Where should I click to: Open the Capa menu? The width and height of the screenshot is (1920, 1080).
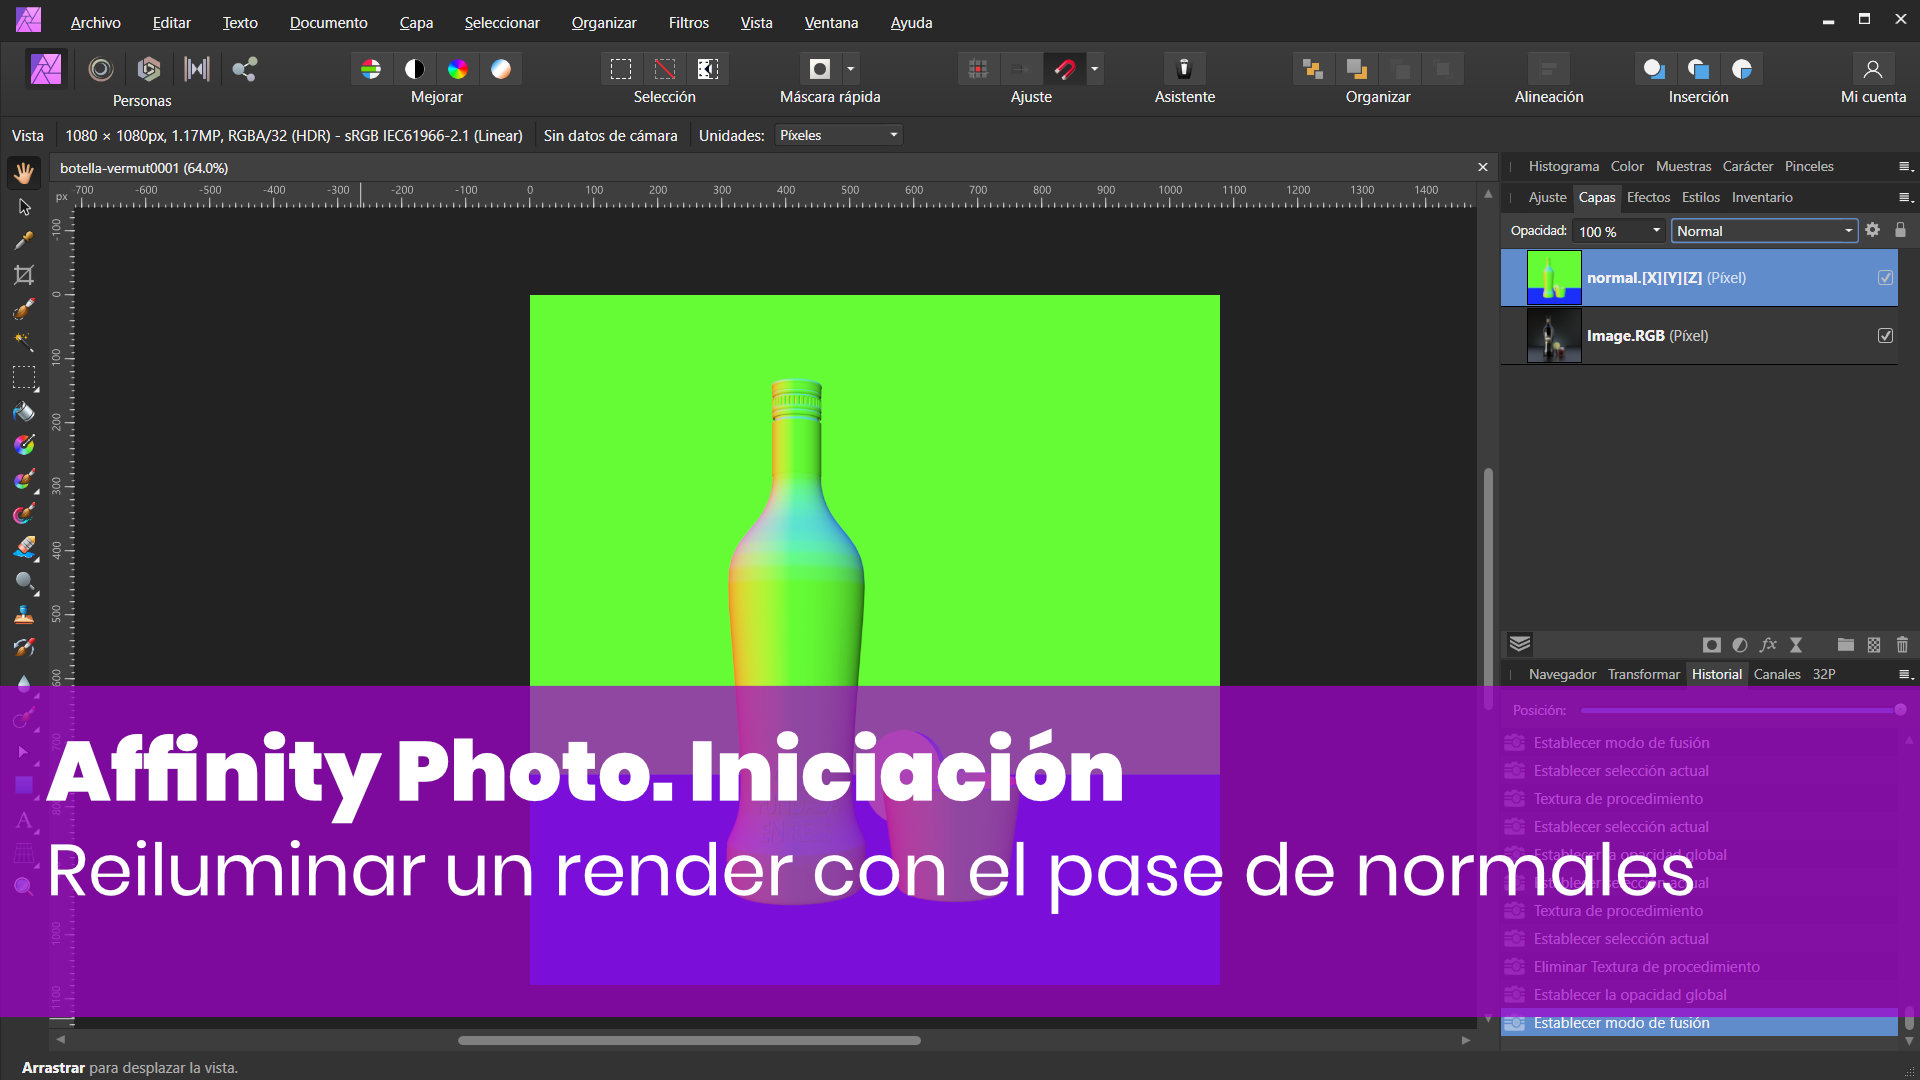tap(416, 22)
